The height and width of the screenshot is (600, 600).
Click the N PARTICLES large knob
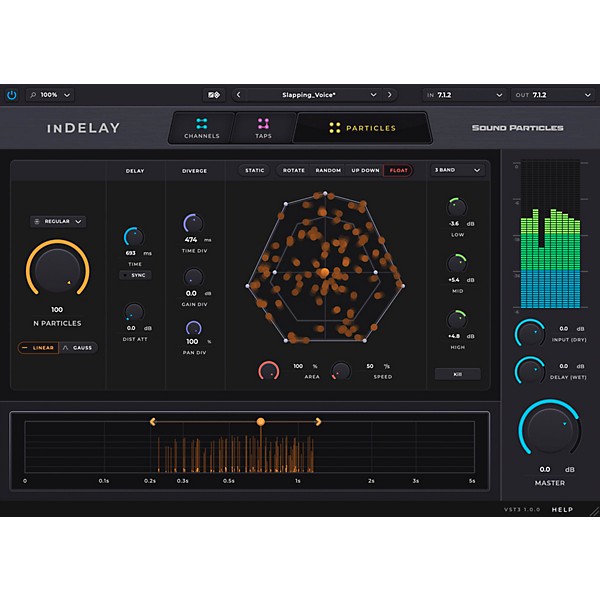tap(57, 271)
